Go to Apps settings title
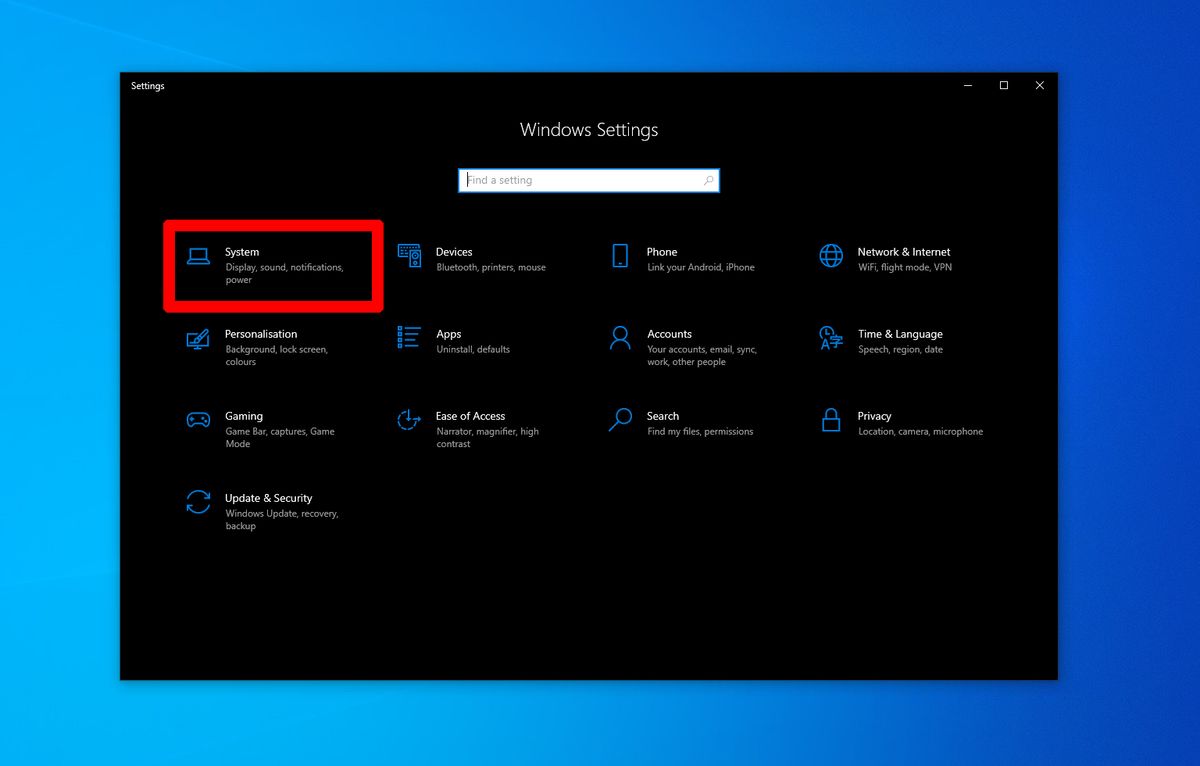1200x766 pixels. [x=449, y=334]
